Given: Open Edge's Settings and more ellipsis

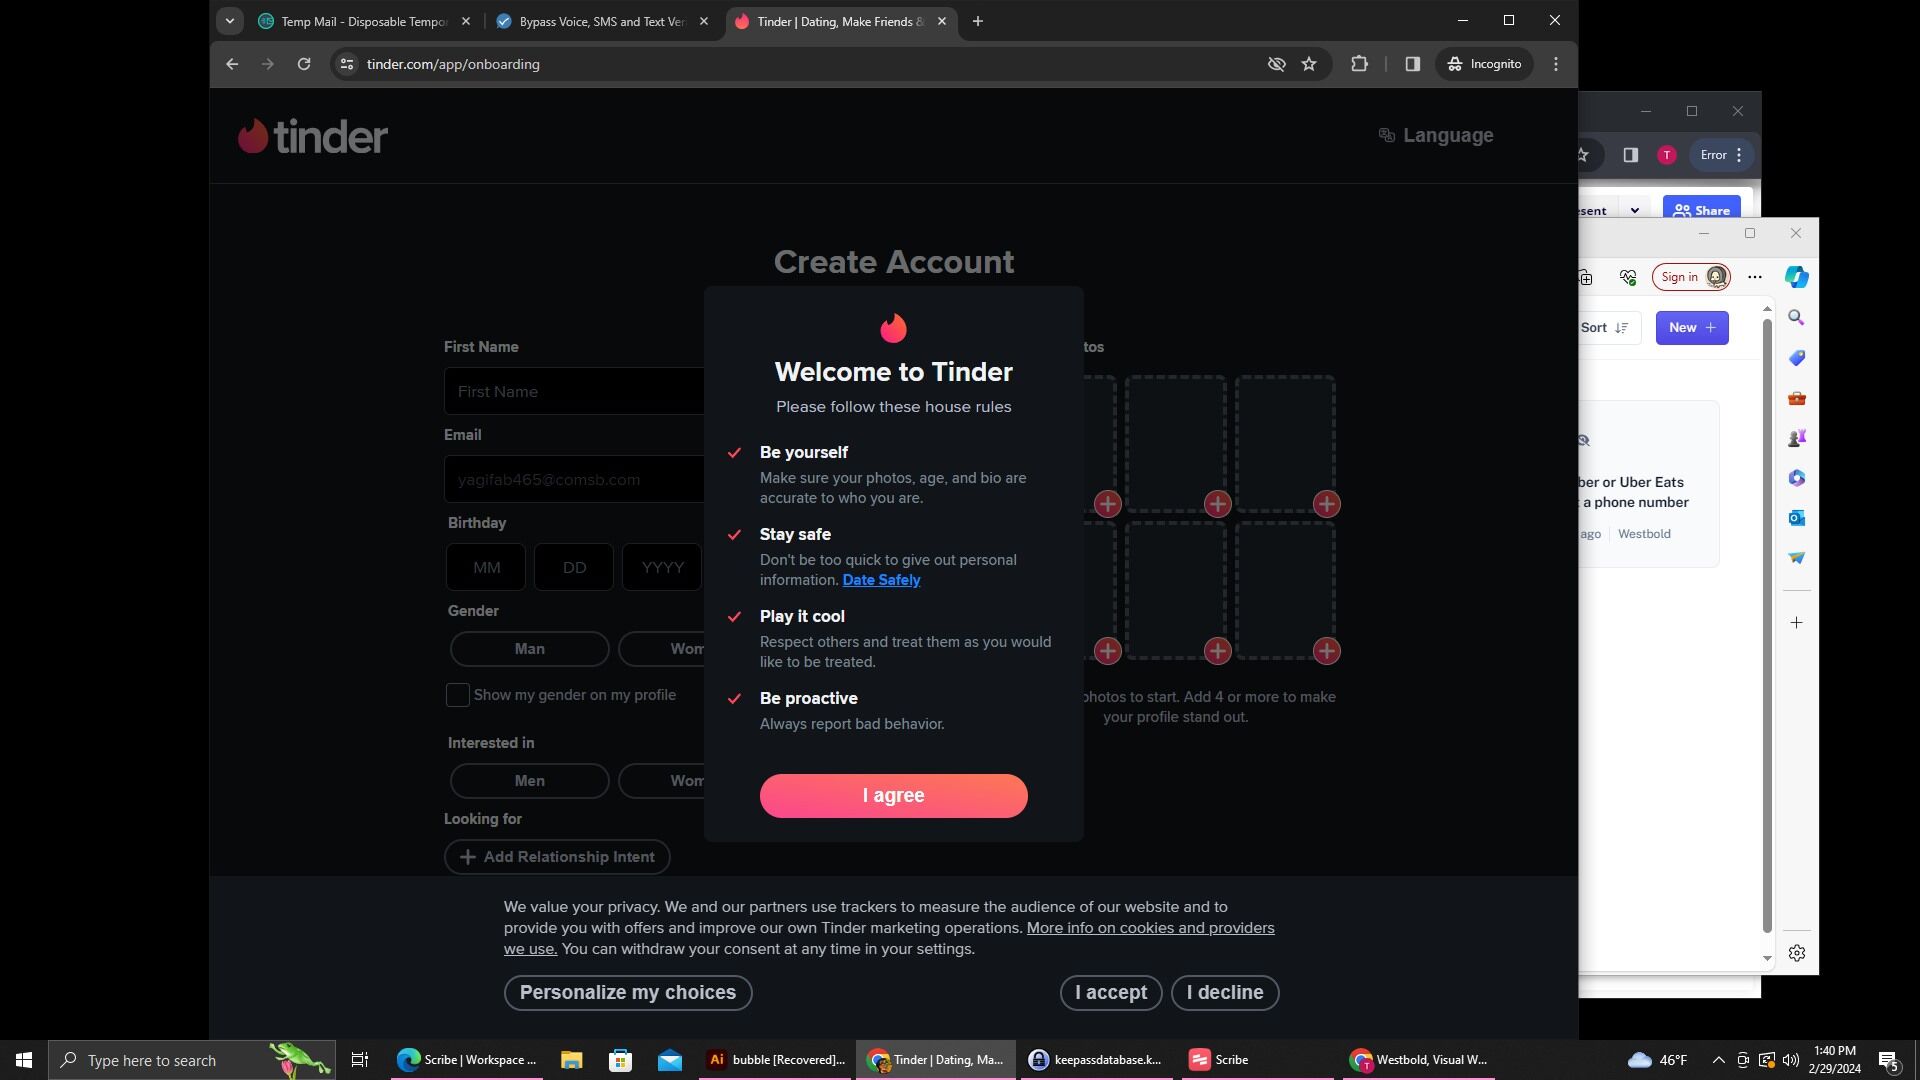Looking at the screenshot, I should [x=1755, y=277].
